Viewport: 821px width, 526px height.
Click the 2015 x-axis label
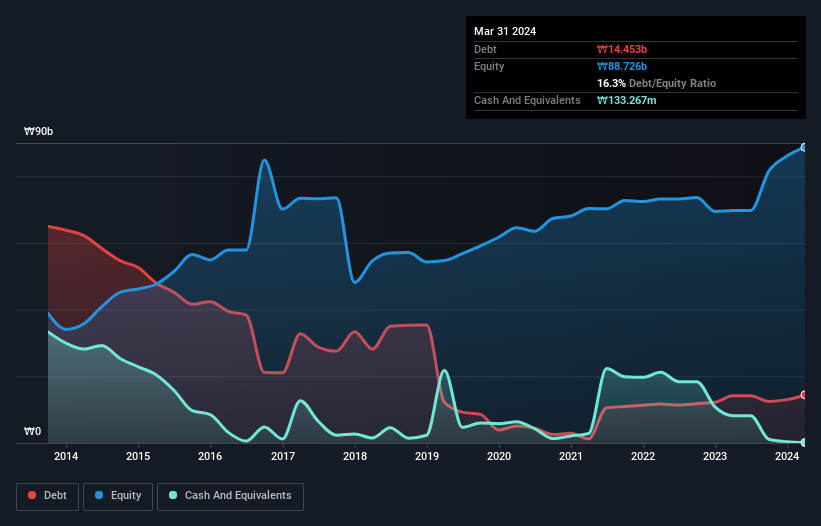(x=138, y=456)
